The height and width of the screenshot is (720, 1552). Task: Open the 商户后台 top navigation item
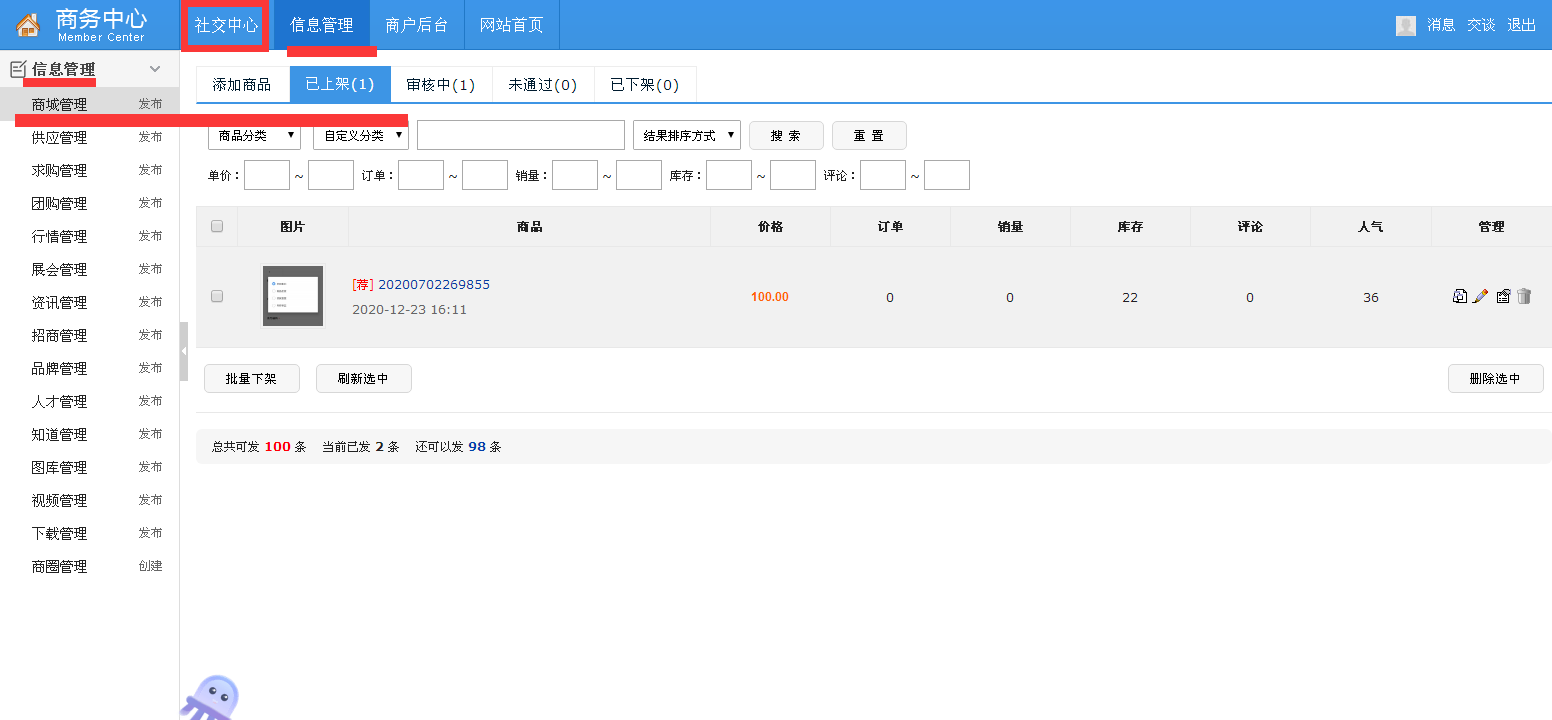click(x=417, y=25)
